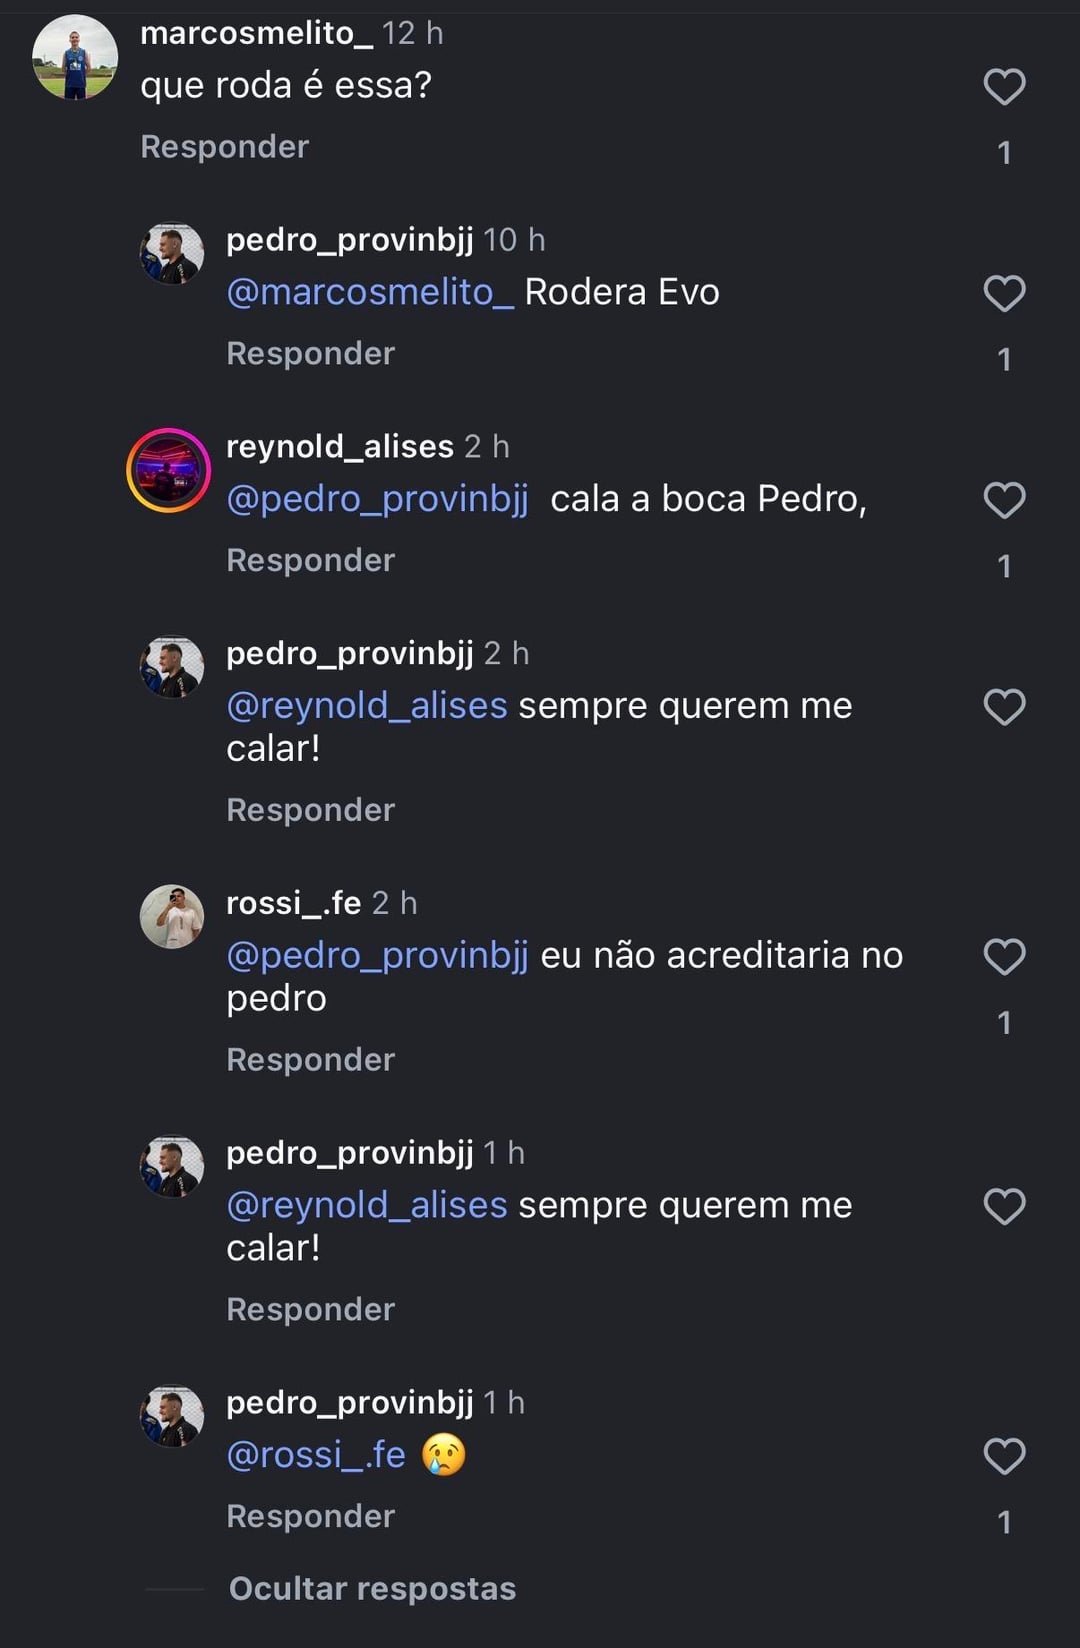This screenshot has height=1648, width=1080.
Task: Like pedro_provinbjj's crying emoji reply
Action: click(x=1004, y=1456)
